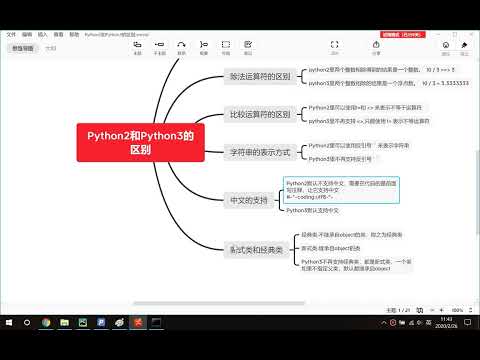Open the Photos app taskbar icon
Image resolution: width=480 pixels, height=360 pixels.
(83, 323)
